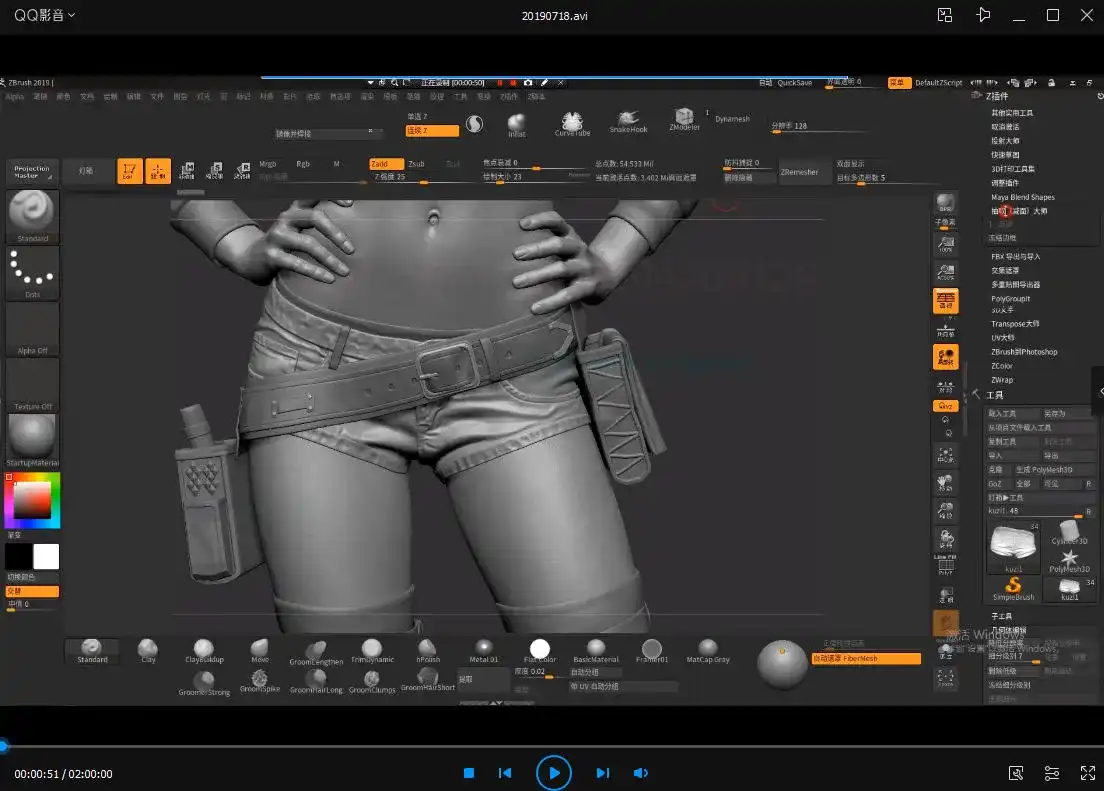Open the Transpose大师 plugin entry
The height and width of the screenshot is (791, 1104).
pos(1015,324)
